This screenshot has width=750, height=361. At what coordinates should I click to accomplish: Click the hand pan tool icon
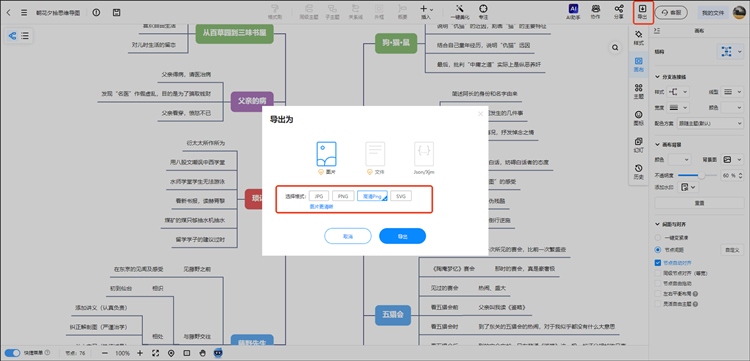(x=202, y=353)
